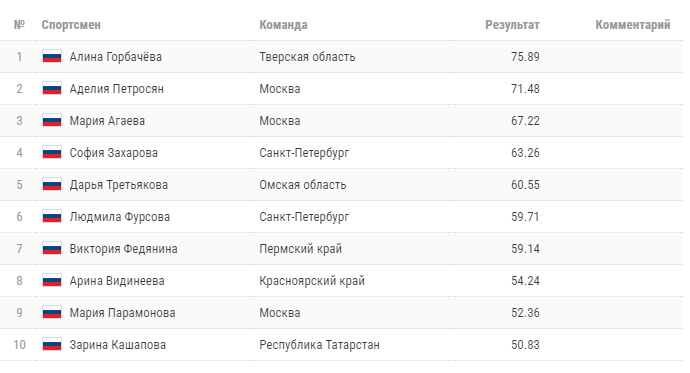Click team Красноярский край

tap(312, 281)
